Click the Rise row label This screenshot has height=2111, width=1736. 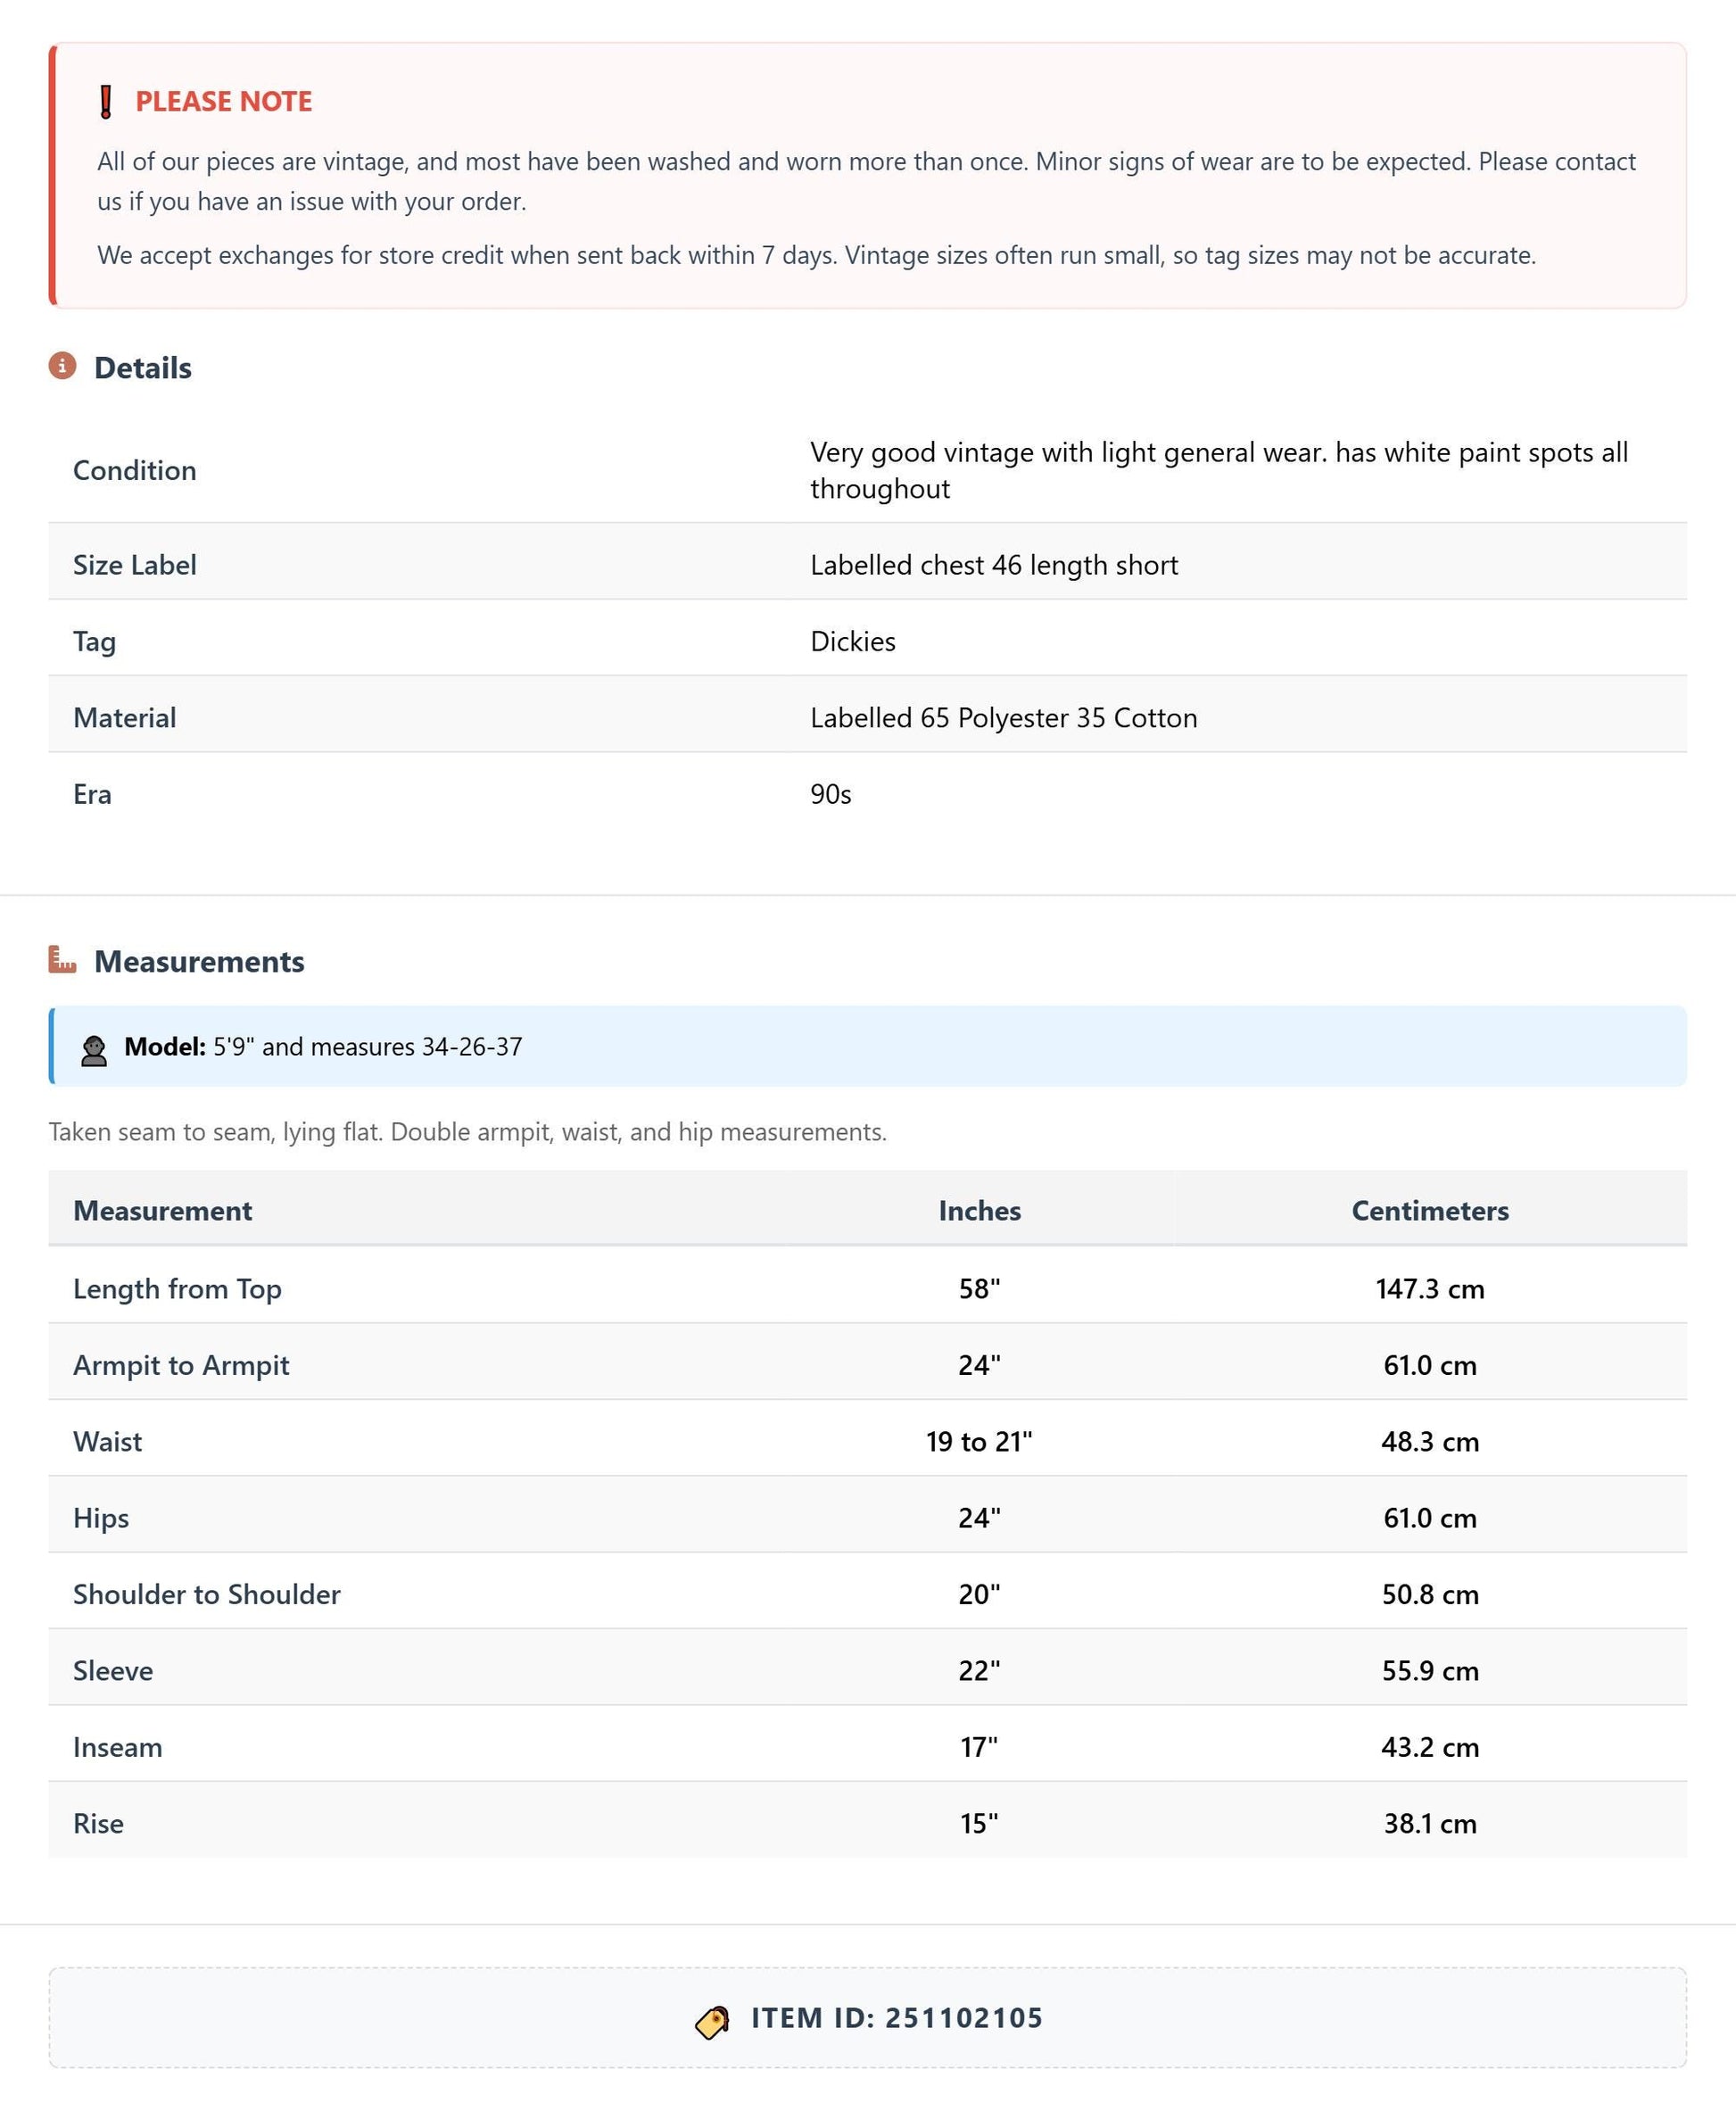(x=98, y=1823)
